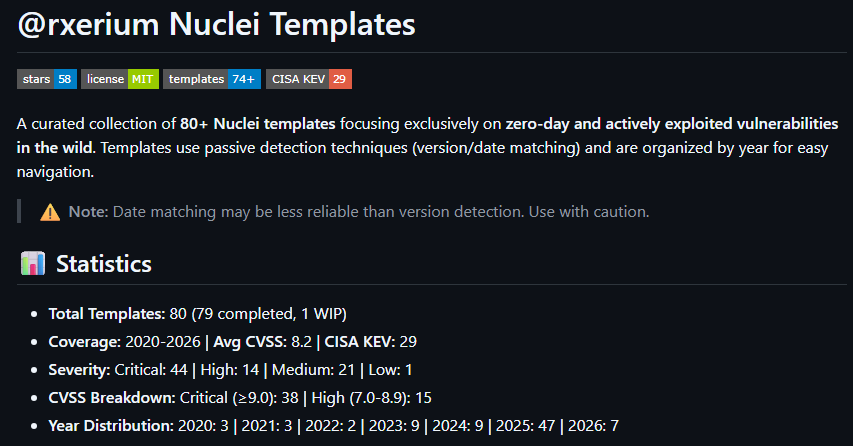Click the bar chart icon beside Statistics
Image resolution: width=853 pixels, height=446 pixels.
[x=33, y=264]
